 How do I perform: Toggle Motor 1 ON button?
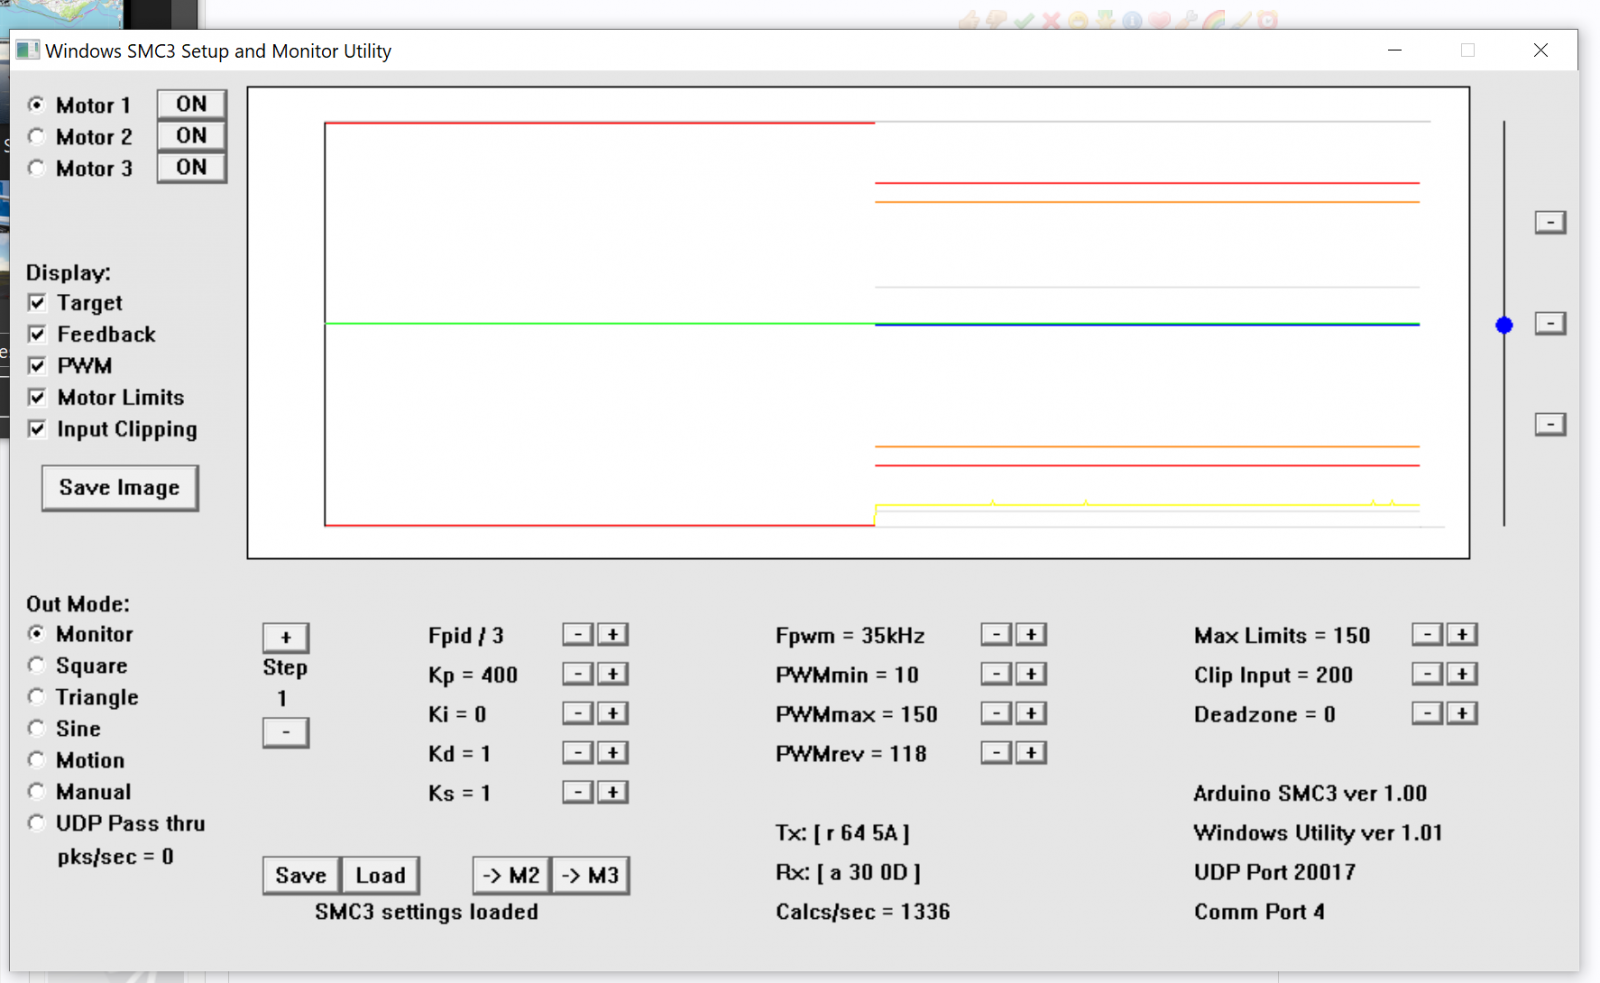pos(191,104)
